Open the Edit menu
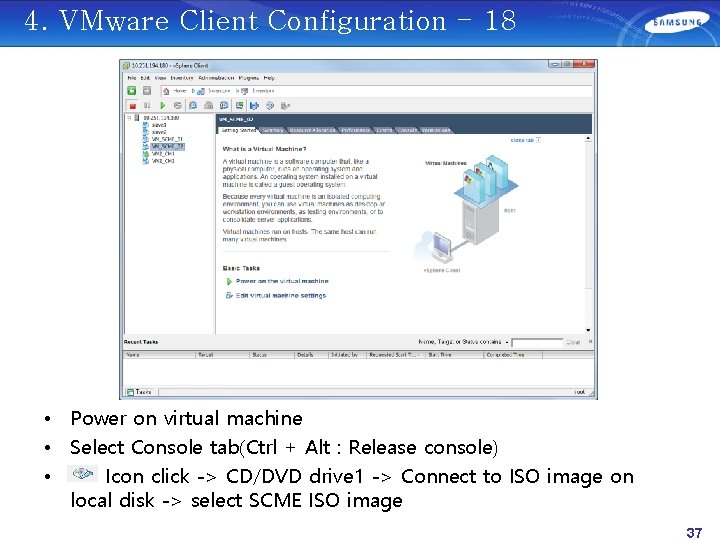 pyautogui.click(x=145, y=78)
